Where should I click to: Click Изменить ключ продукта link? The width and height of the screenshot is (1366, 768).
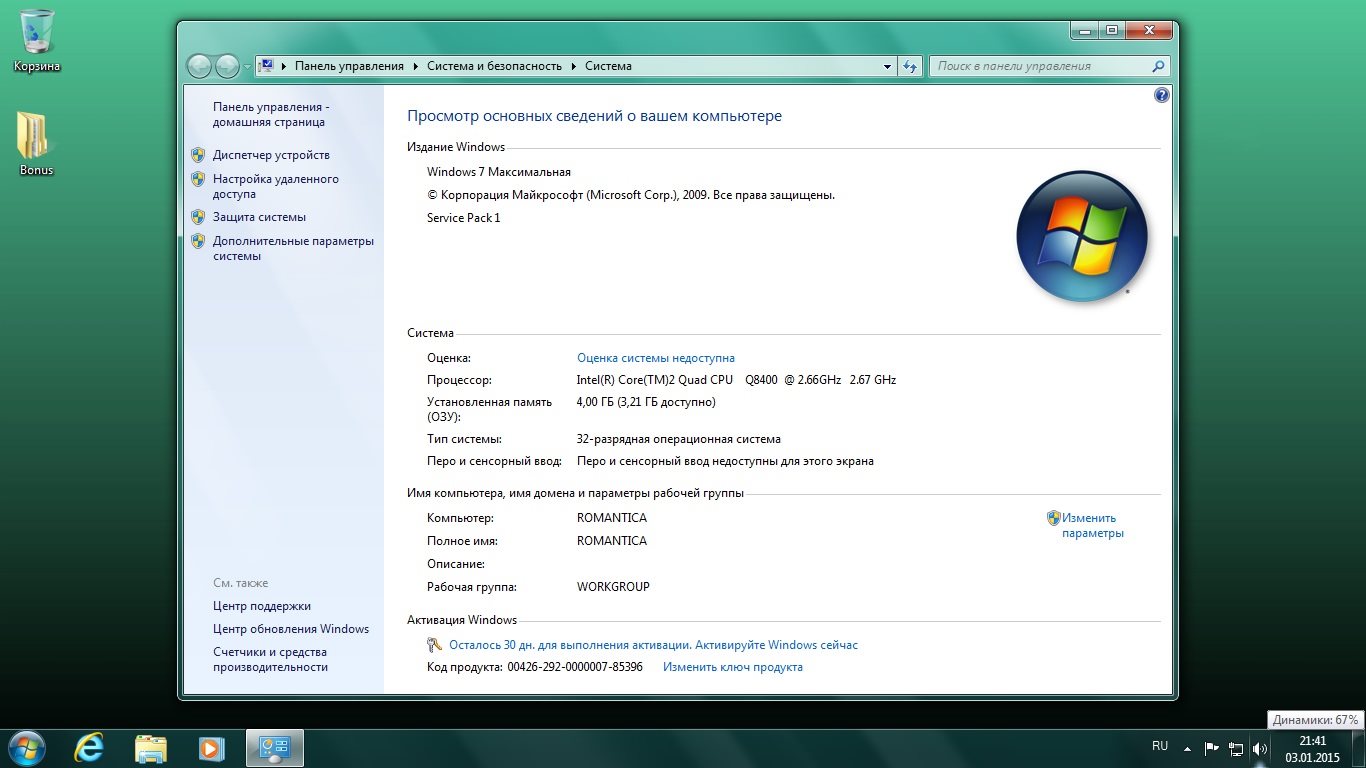[x=733, y=667]
